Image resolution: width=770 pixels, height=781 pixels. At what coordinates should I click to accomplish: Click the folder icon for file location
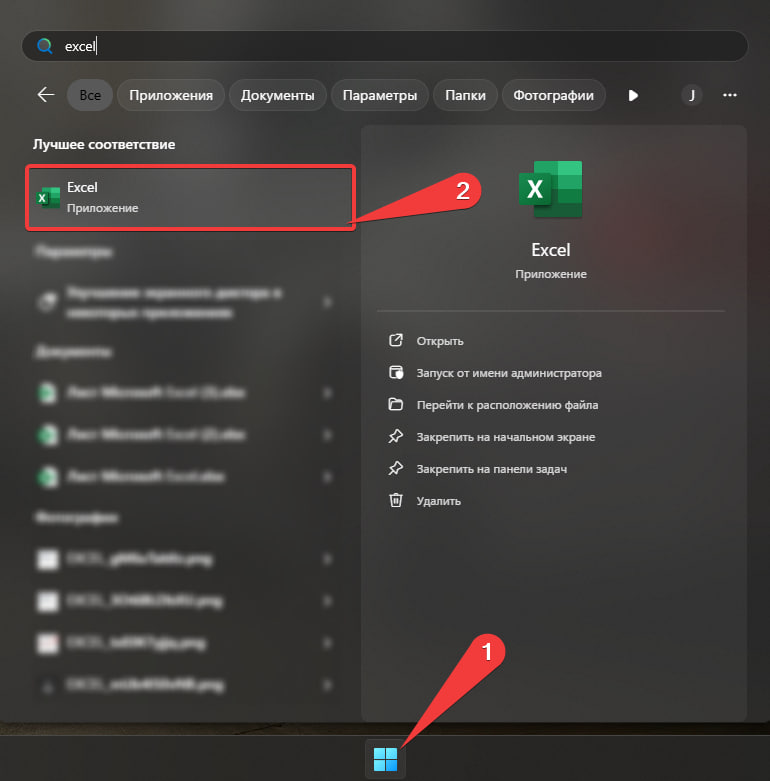pos(396,405)
